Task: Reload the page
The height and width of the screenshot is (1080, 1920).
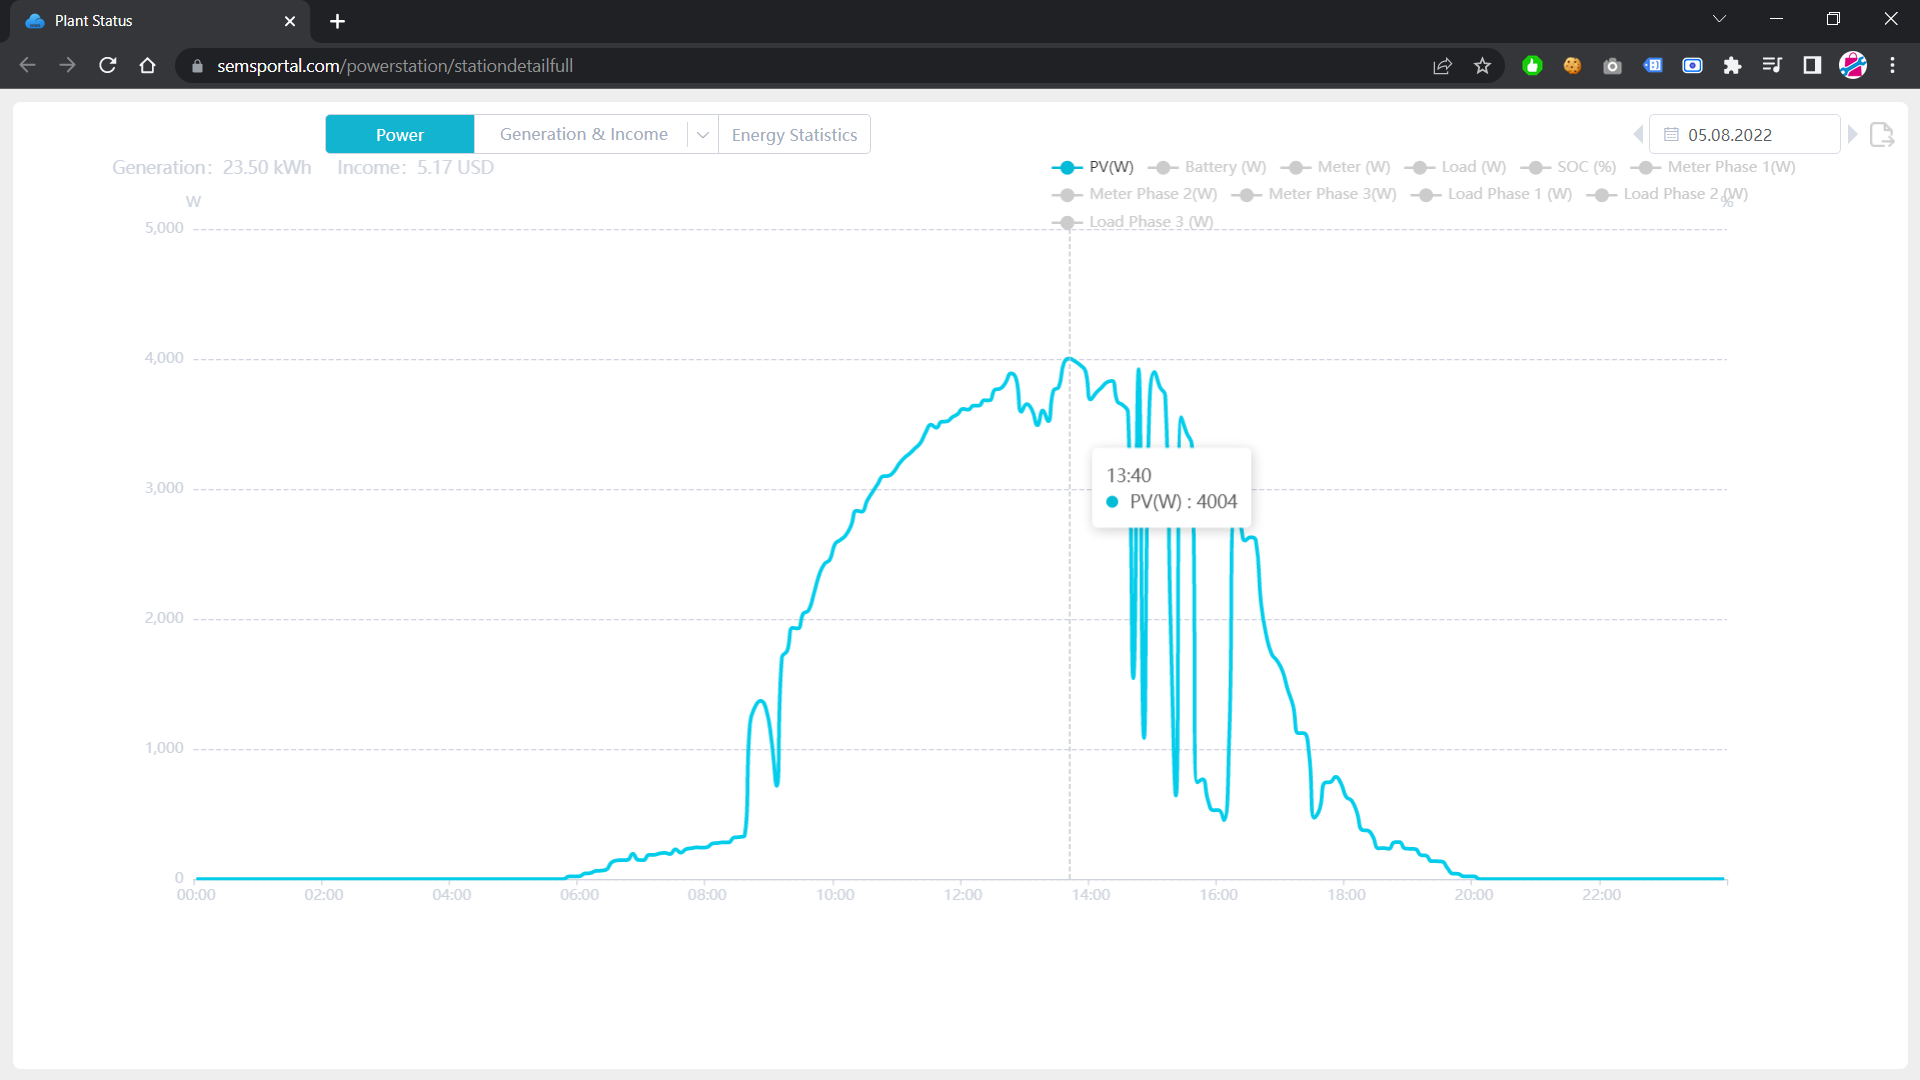Action: click(x=108, y=66)
